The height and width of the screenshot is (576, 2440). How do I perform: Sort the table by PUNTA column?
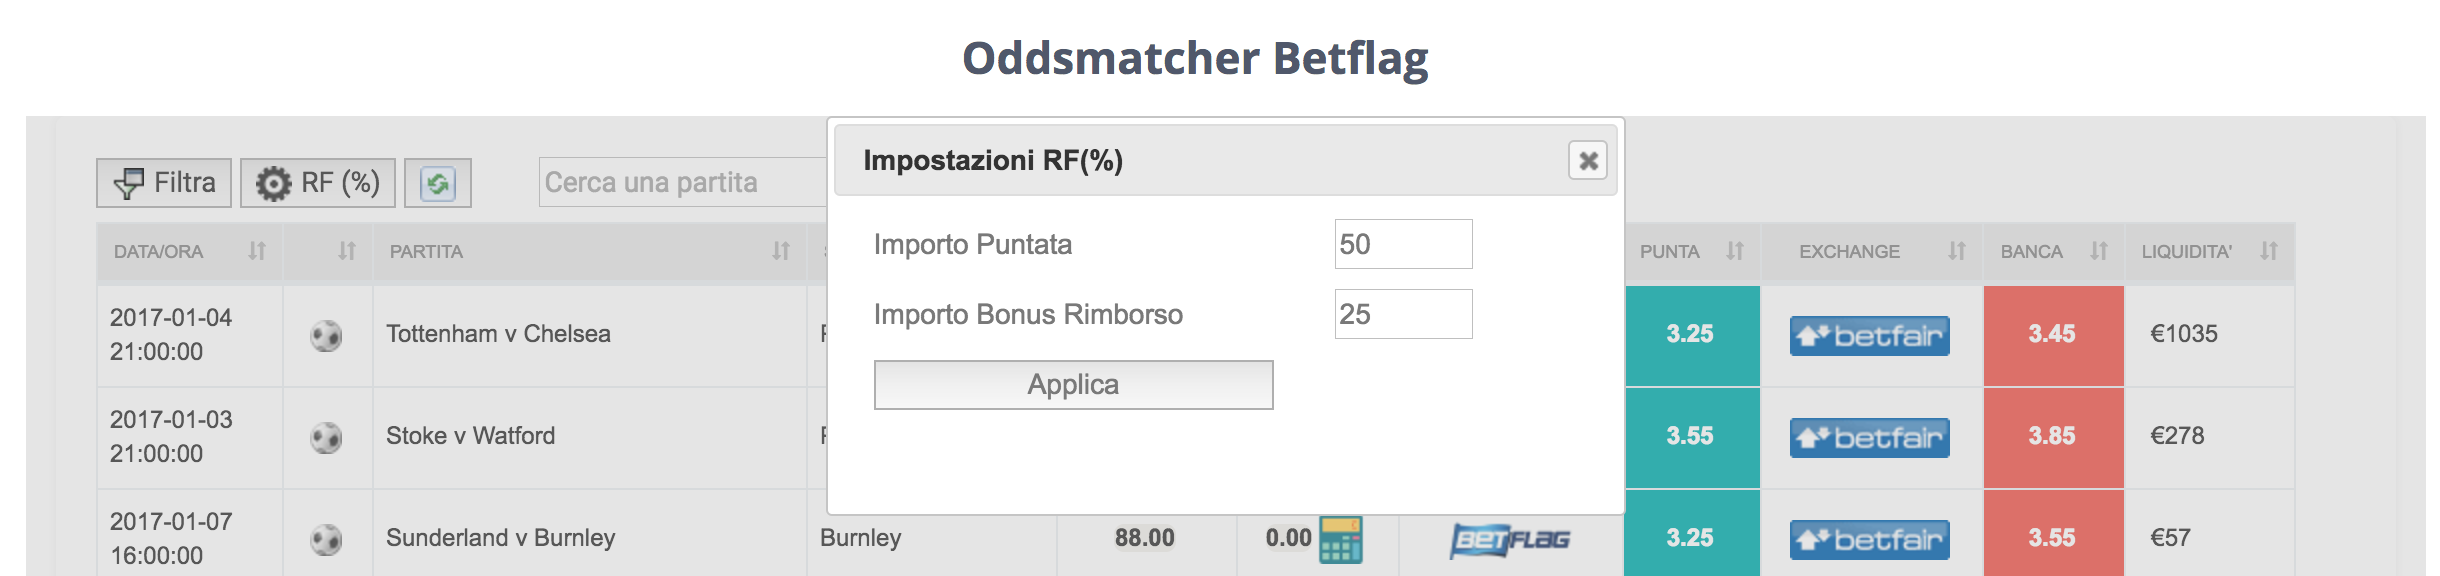pos(1735,251)
